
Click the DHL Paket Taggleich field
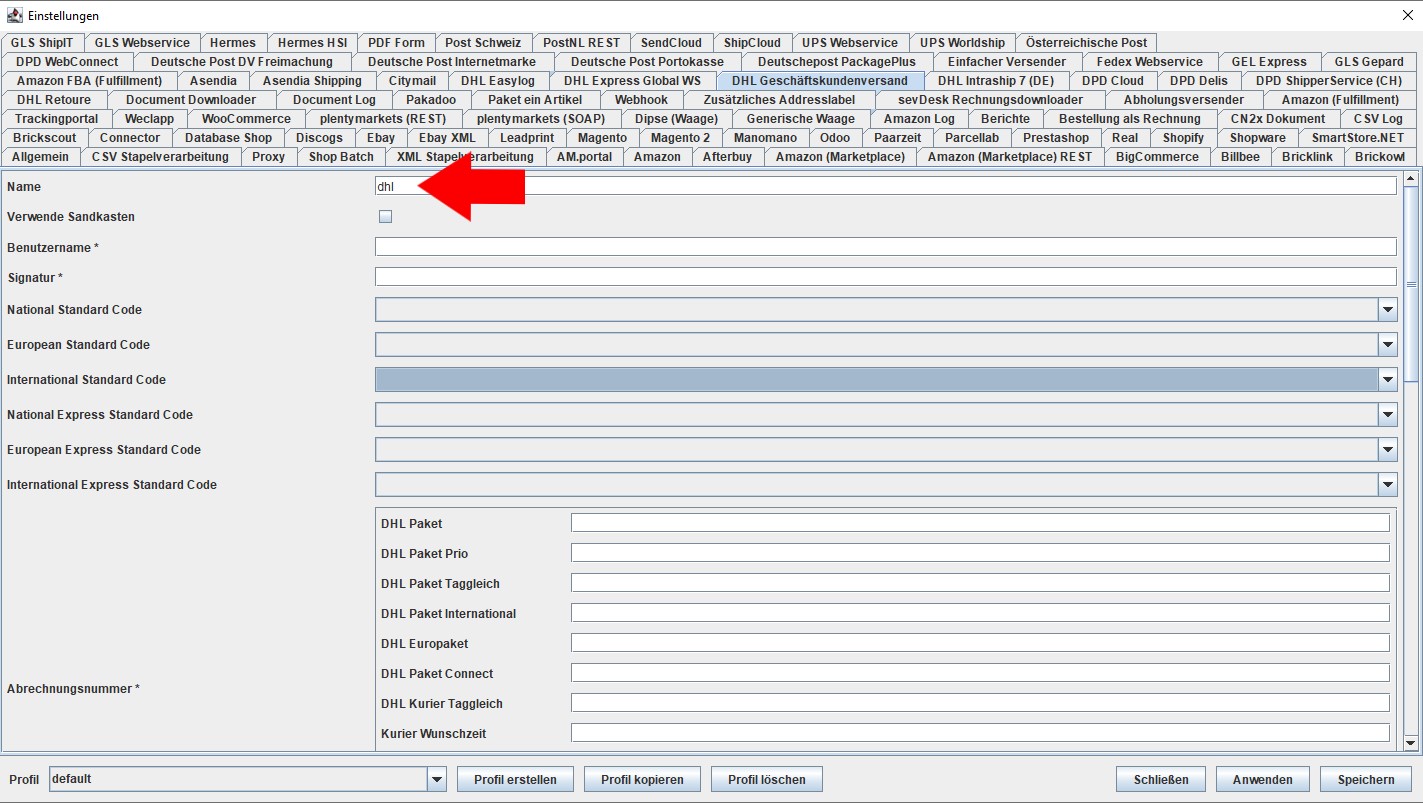point(980,583)
